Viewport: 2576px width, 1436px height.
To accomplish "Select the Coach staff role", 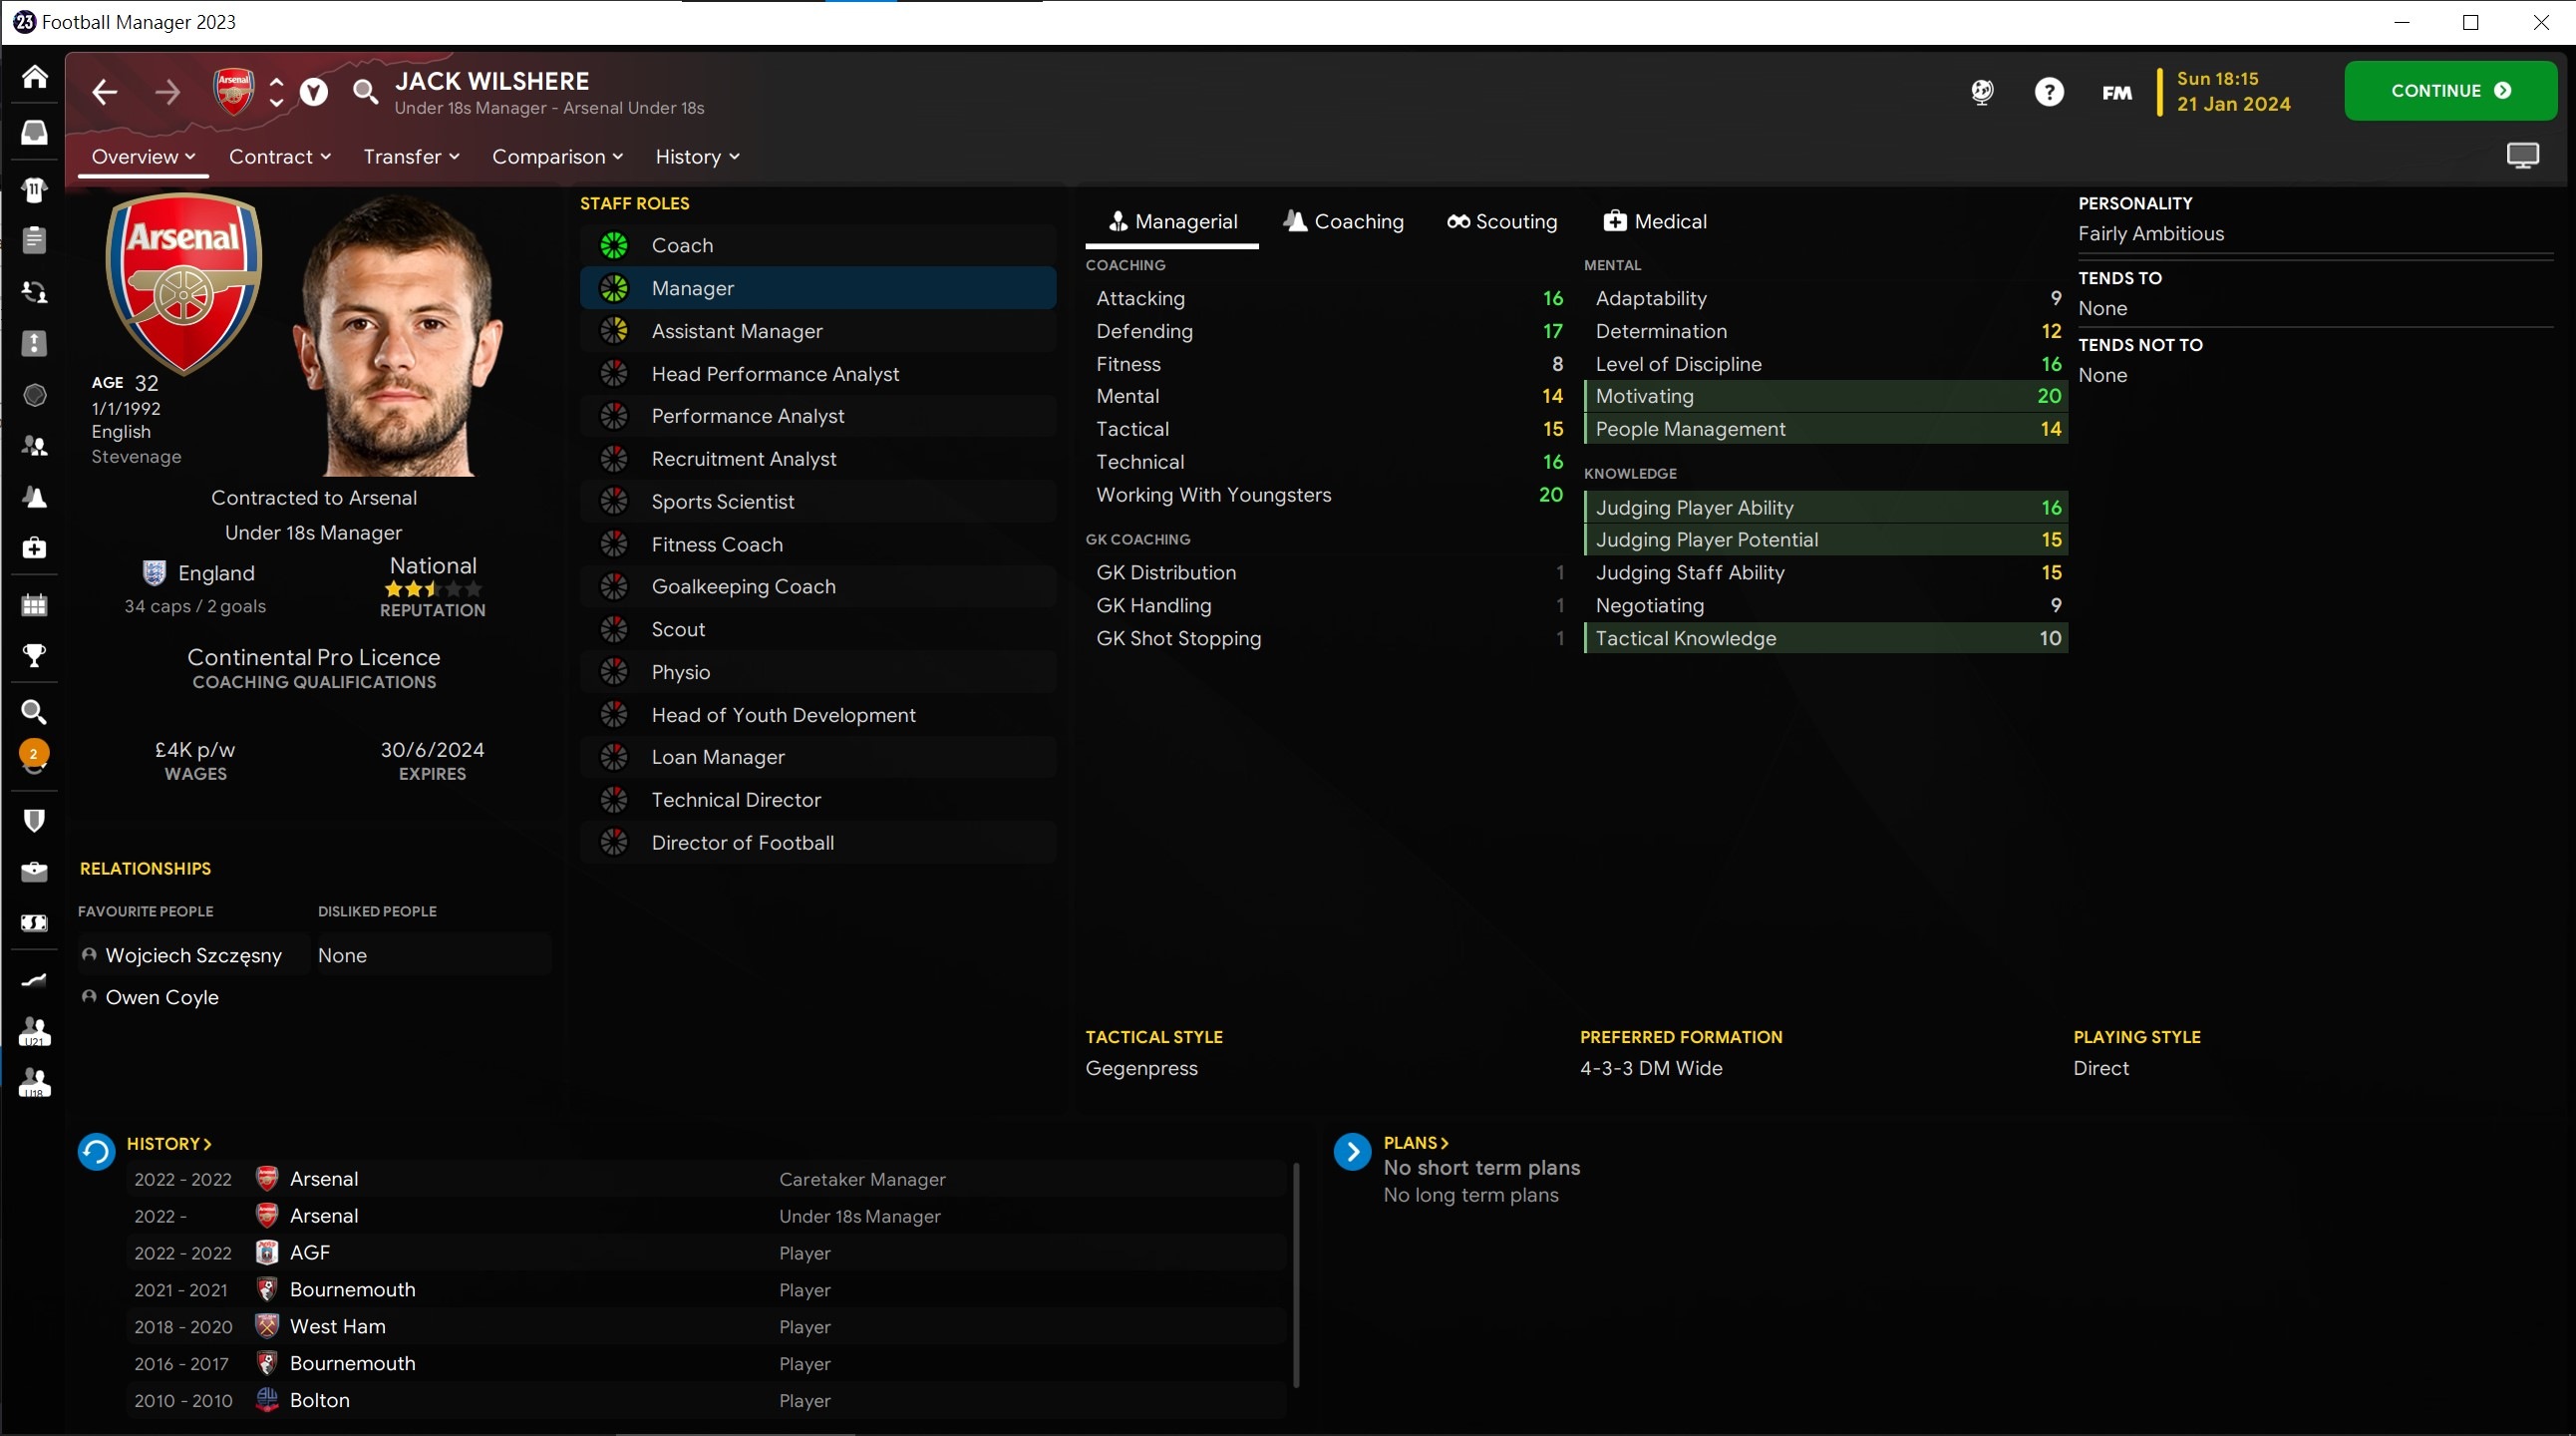I will pos(818,246).
